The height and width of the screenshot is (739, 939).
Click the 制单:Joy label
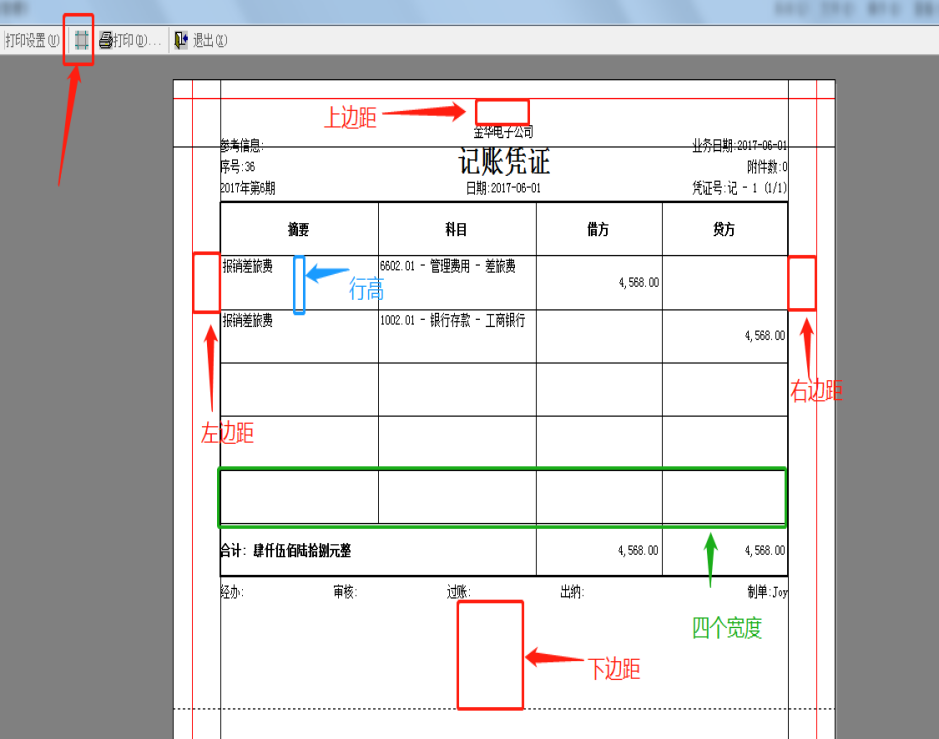pyautogui.click(x=768, y=592)
